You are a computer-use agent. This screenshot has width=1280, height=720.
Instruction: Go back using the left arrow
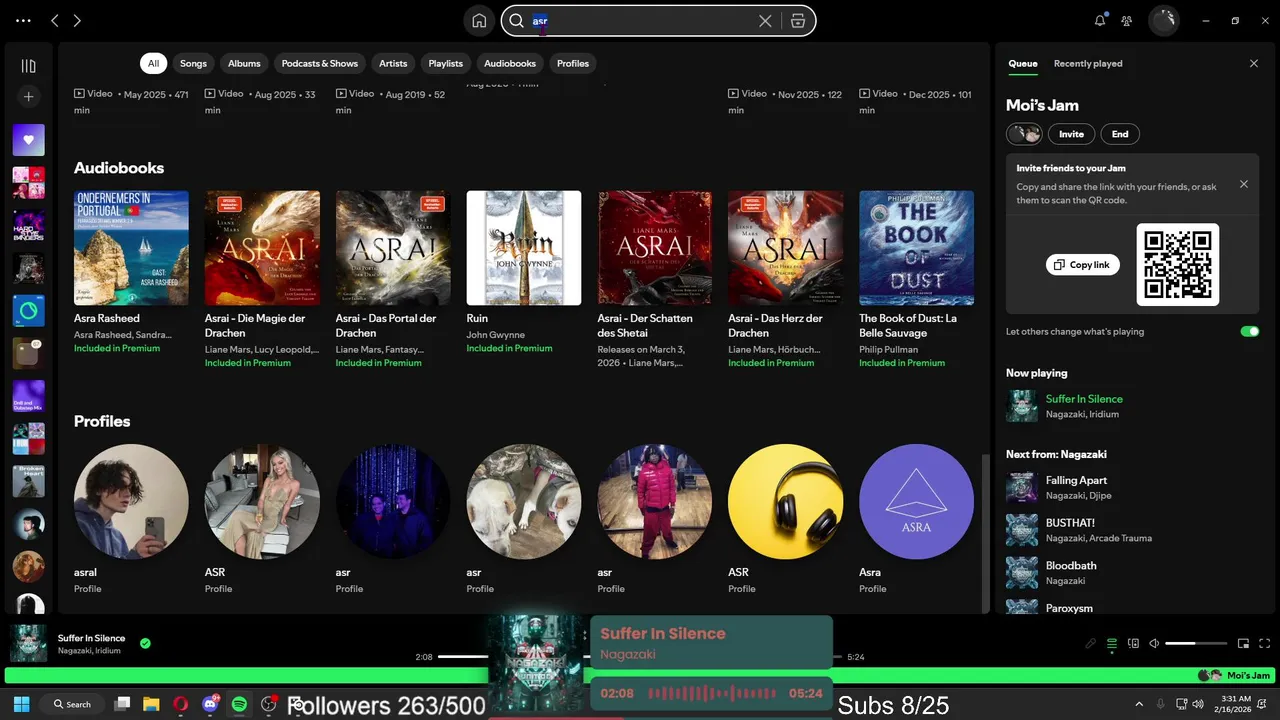tap(55, 21)
